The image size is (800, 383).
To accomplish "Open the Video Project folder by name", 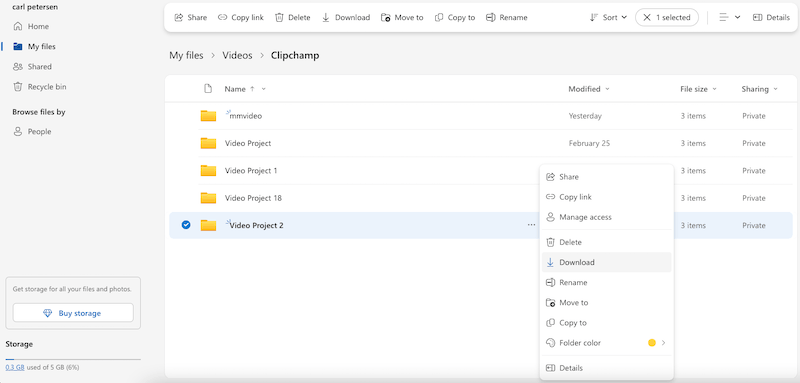I will click(x=248, y=143).
